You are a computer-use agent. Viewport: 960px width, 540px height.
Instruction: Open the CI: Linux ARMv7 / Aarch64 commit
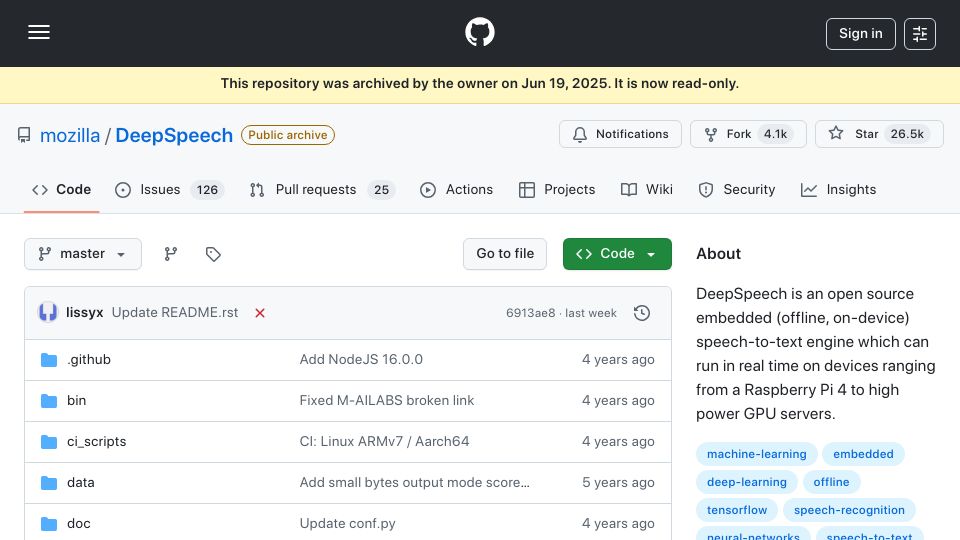click(x=384, y=441)
